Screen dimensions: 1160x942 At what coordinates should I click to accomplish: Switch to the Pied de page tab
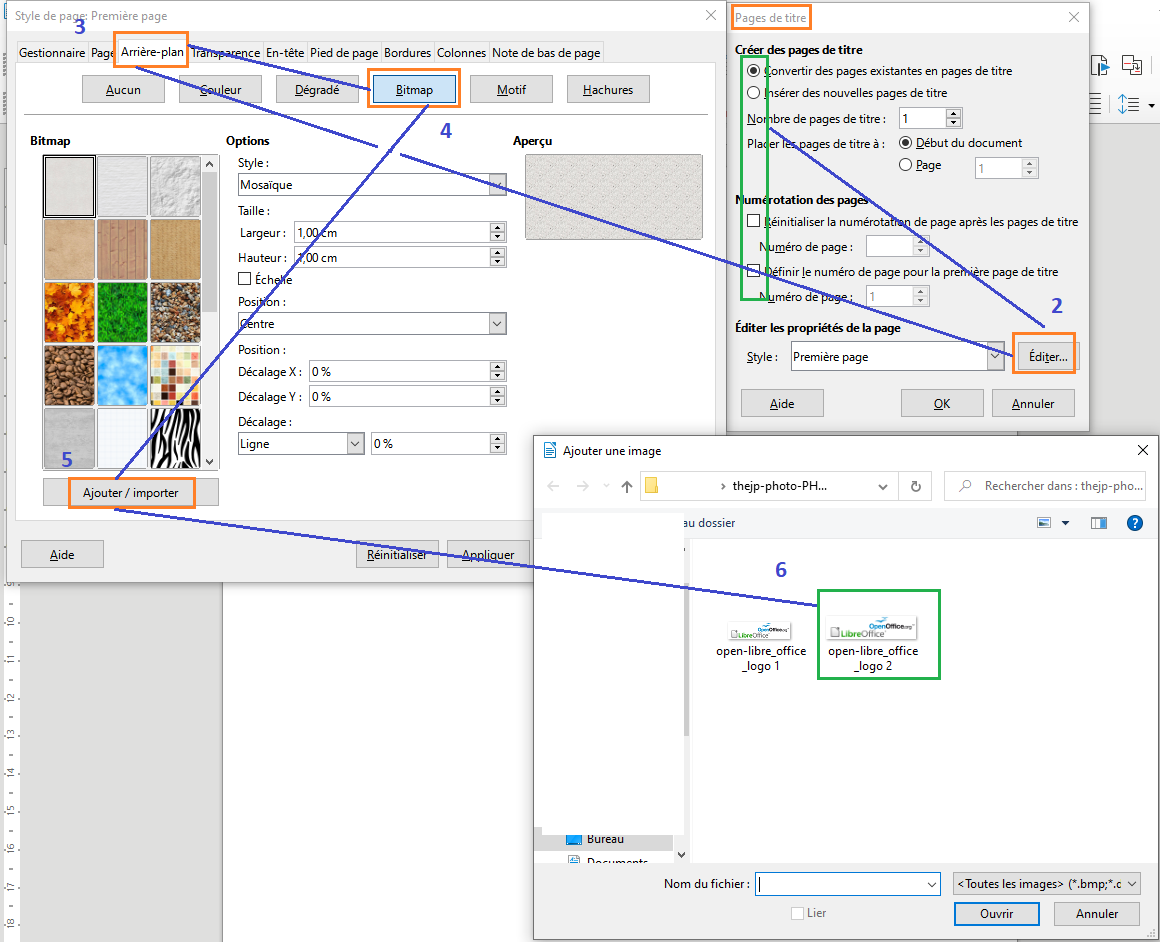[344, 53]
